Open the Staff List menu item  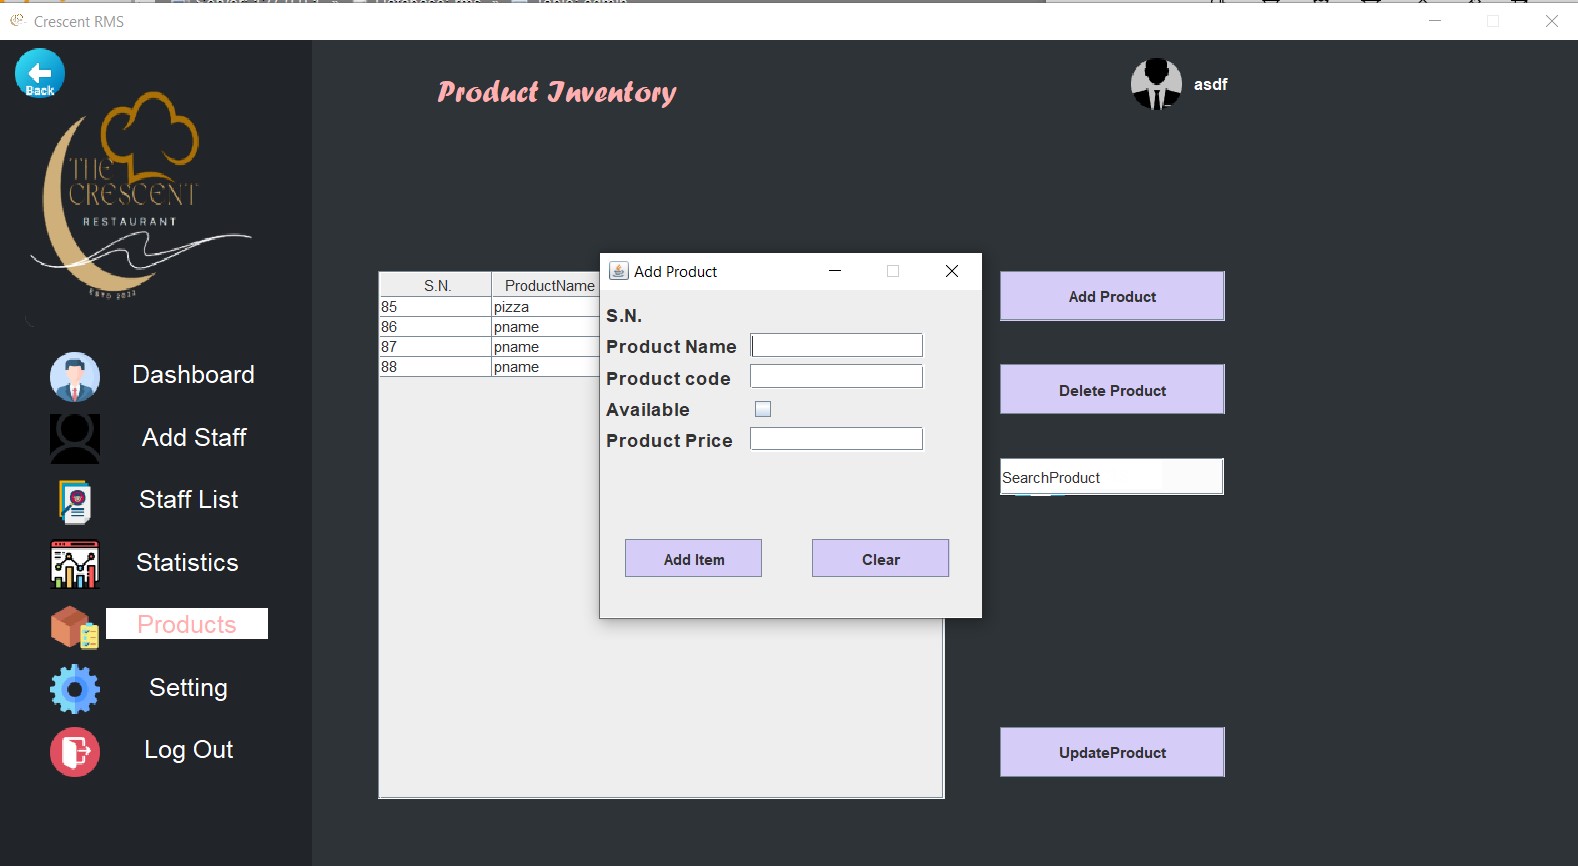tap(188, 499)
